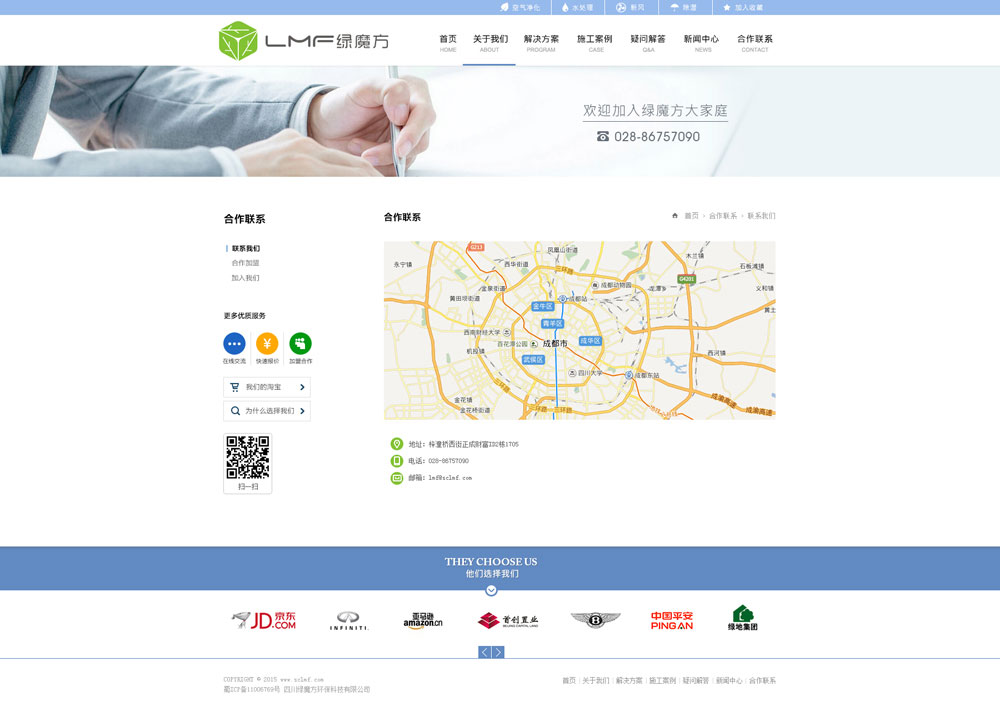
Task: Click the green mail icon beside 邮箱
Action: [397, 478]
